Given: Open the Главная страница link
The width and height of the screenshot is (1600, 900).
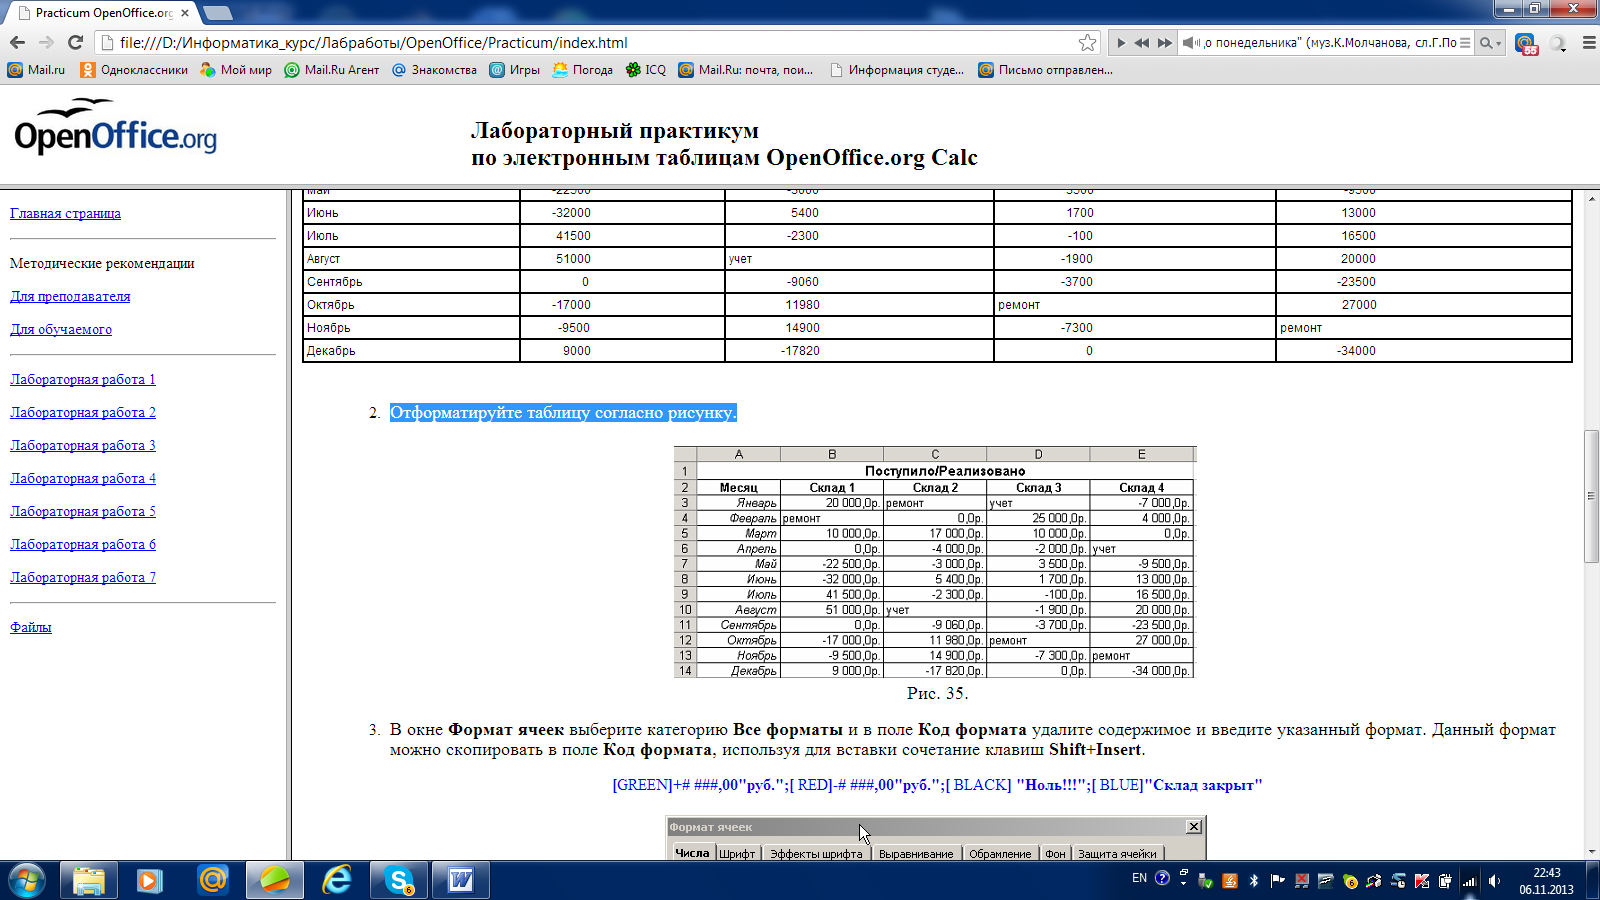Looking at the screenshot, I should click(x=65, y=213).
